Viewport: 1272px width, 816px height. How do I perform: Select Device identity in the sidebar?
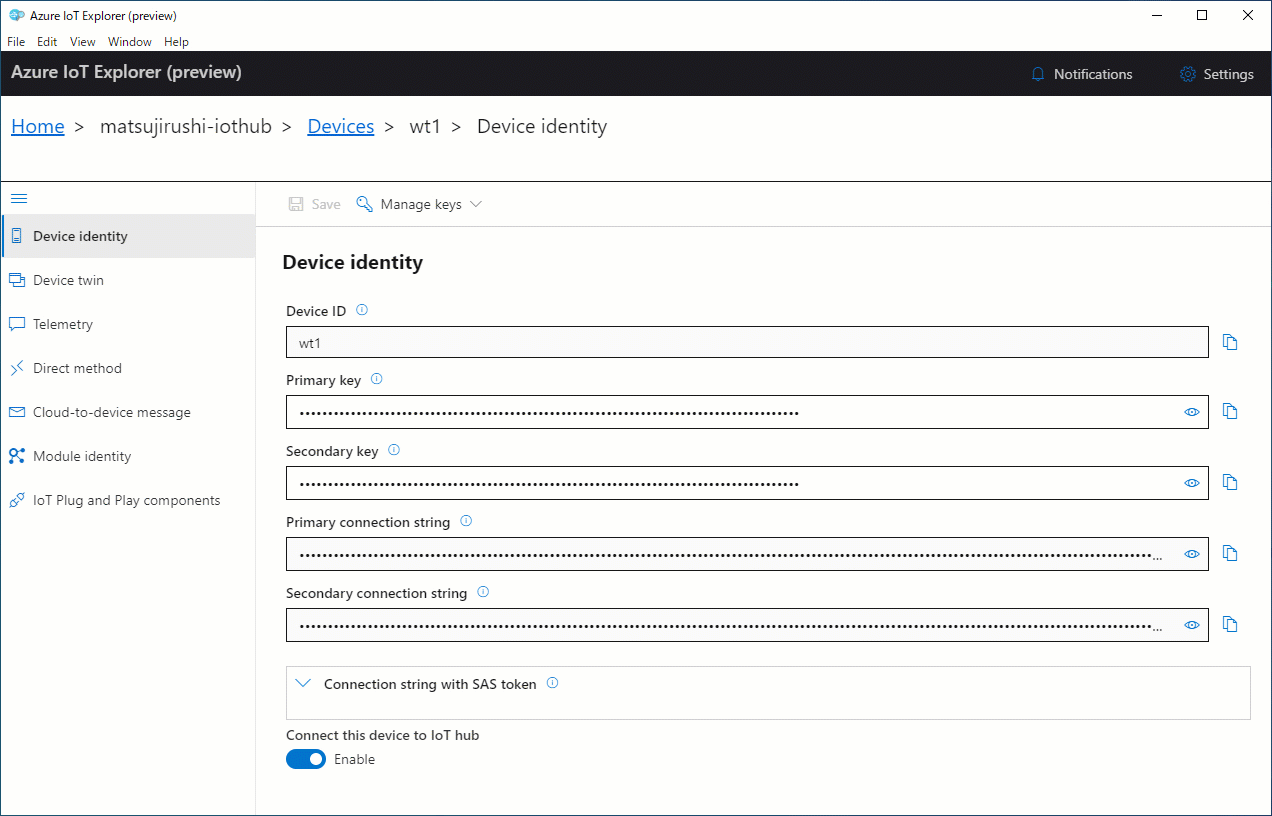[x=128, y=236]
